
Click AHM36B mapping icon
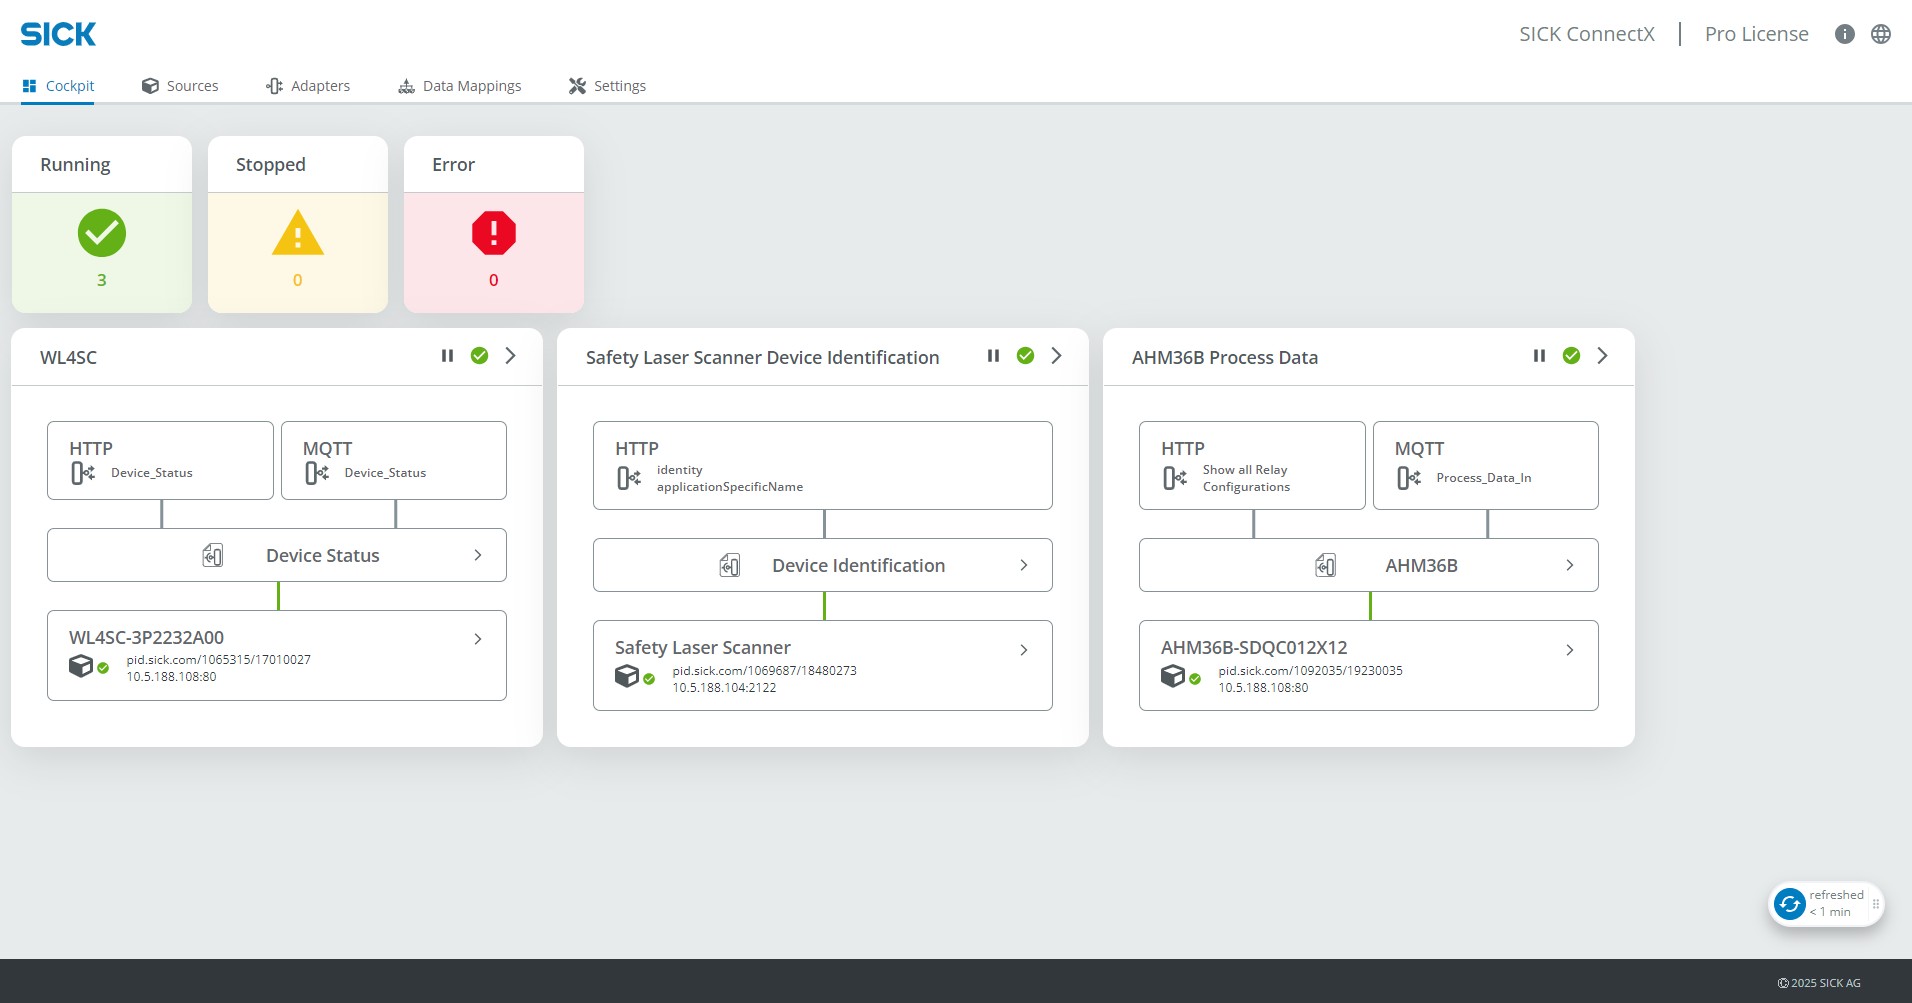(x=1325, y=565)
